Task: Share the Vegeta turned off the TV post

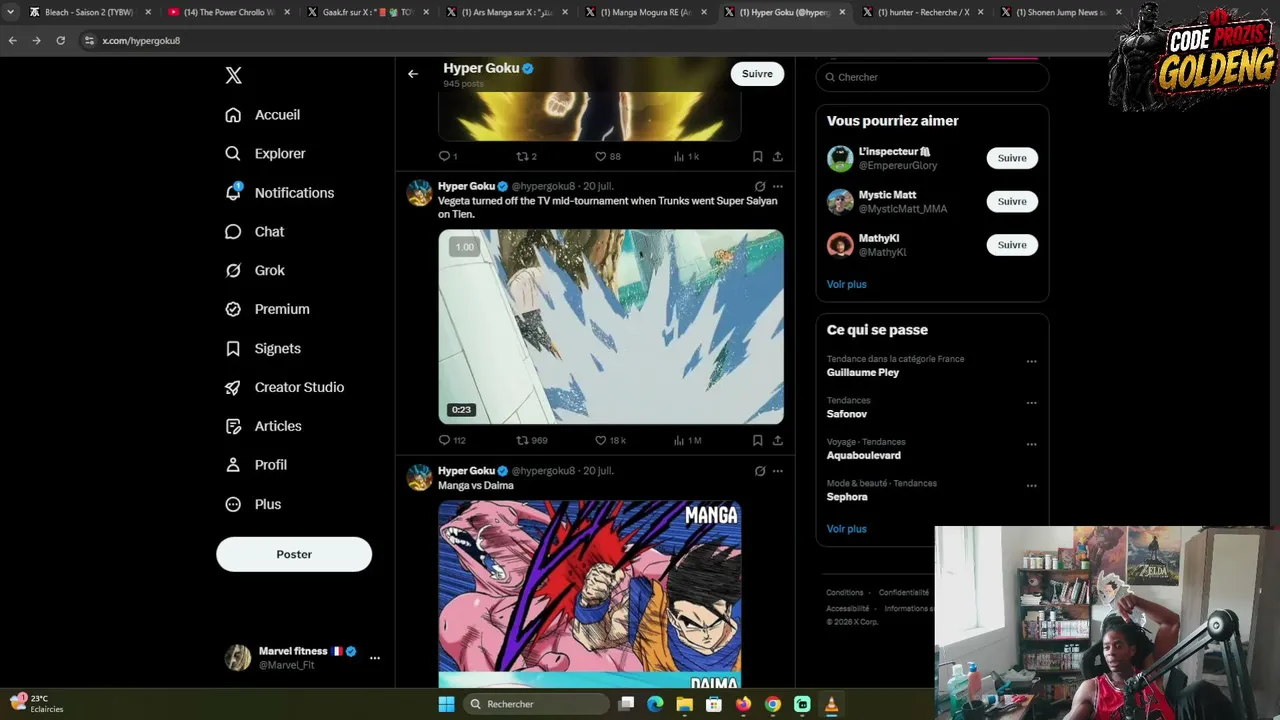Action: (777, 440)
